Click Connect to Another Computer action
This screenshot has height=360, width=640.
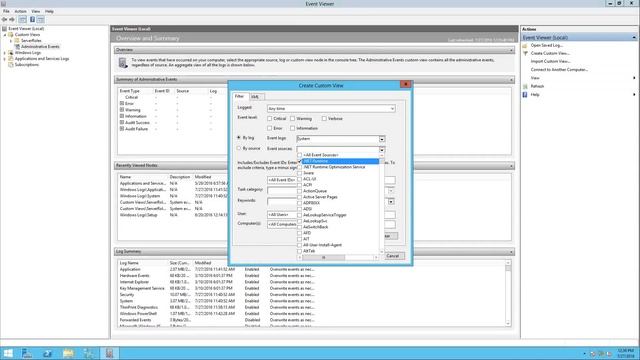click(559, 70)
